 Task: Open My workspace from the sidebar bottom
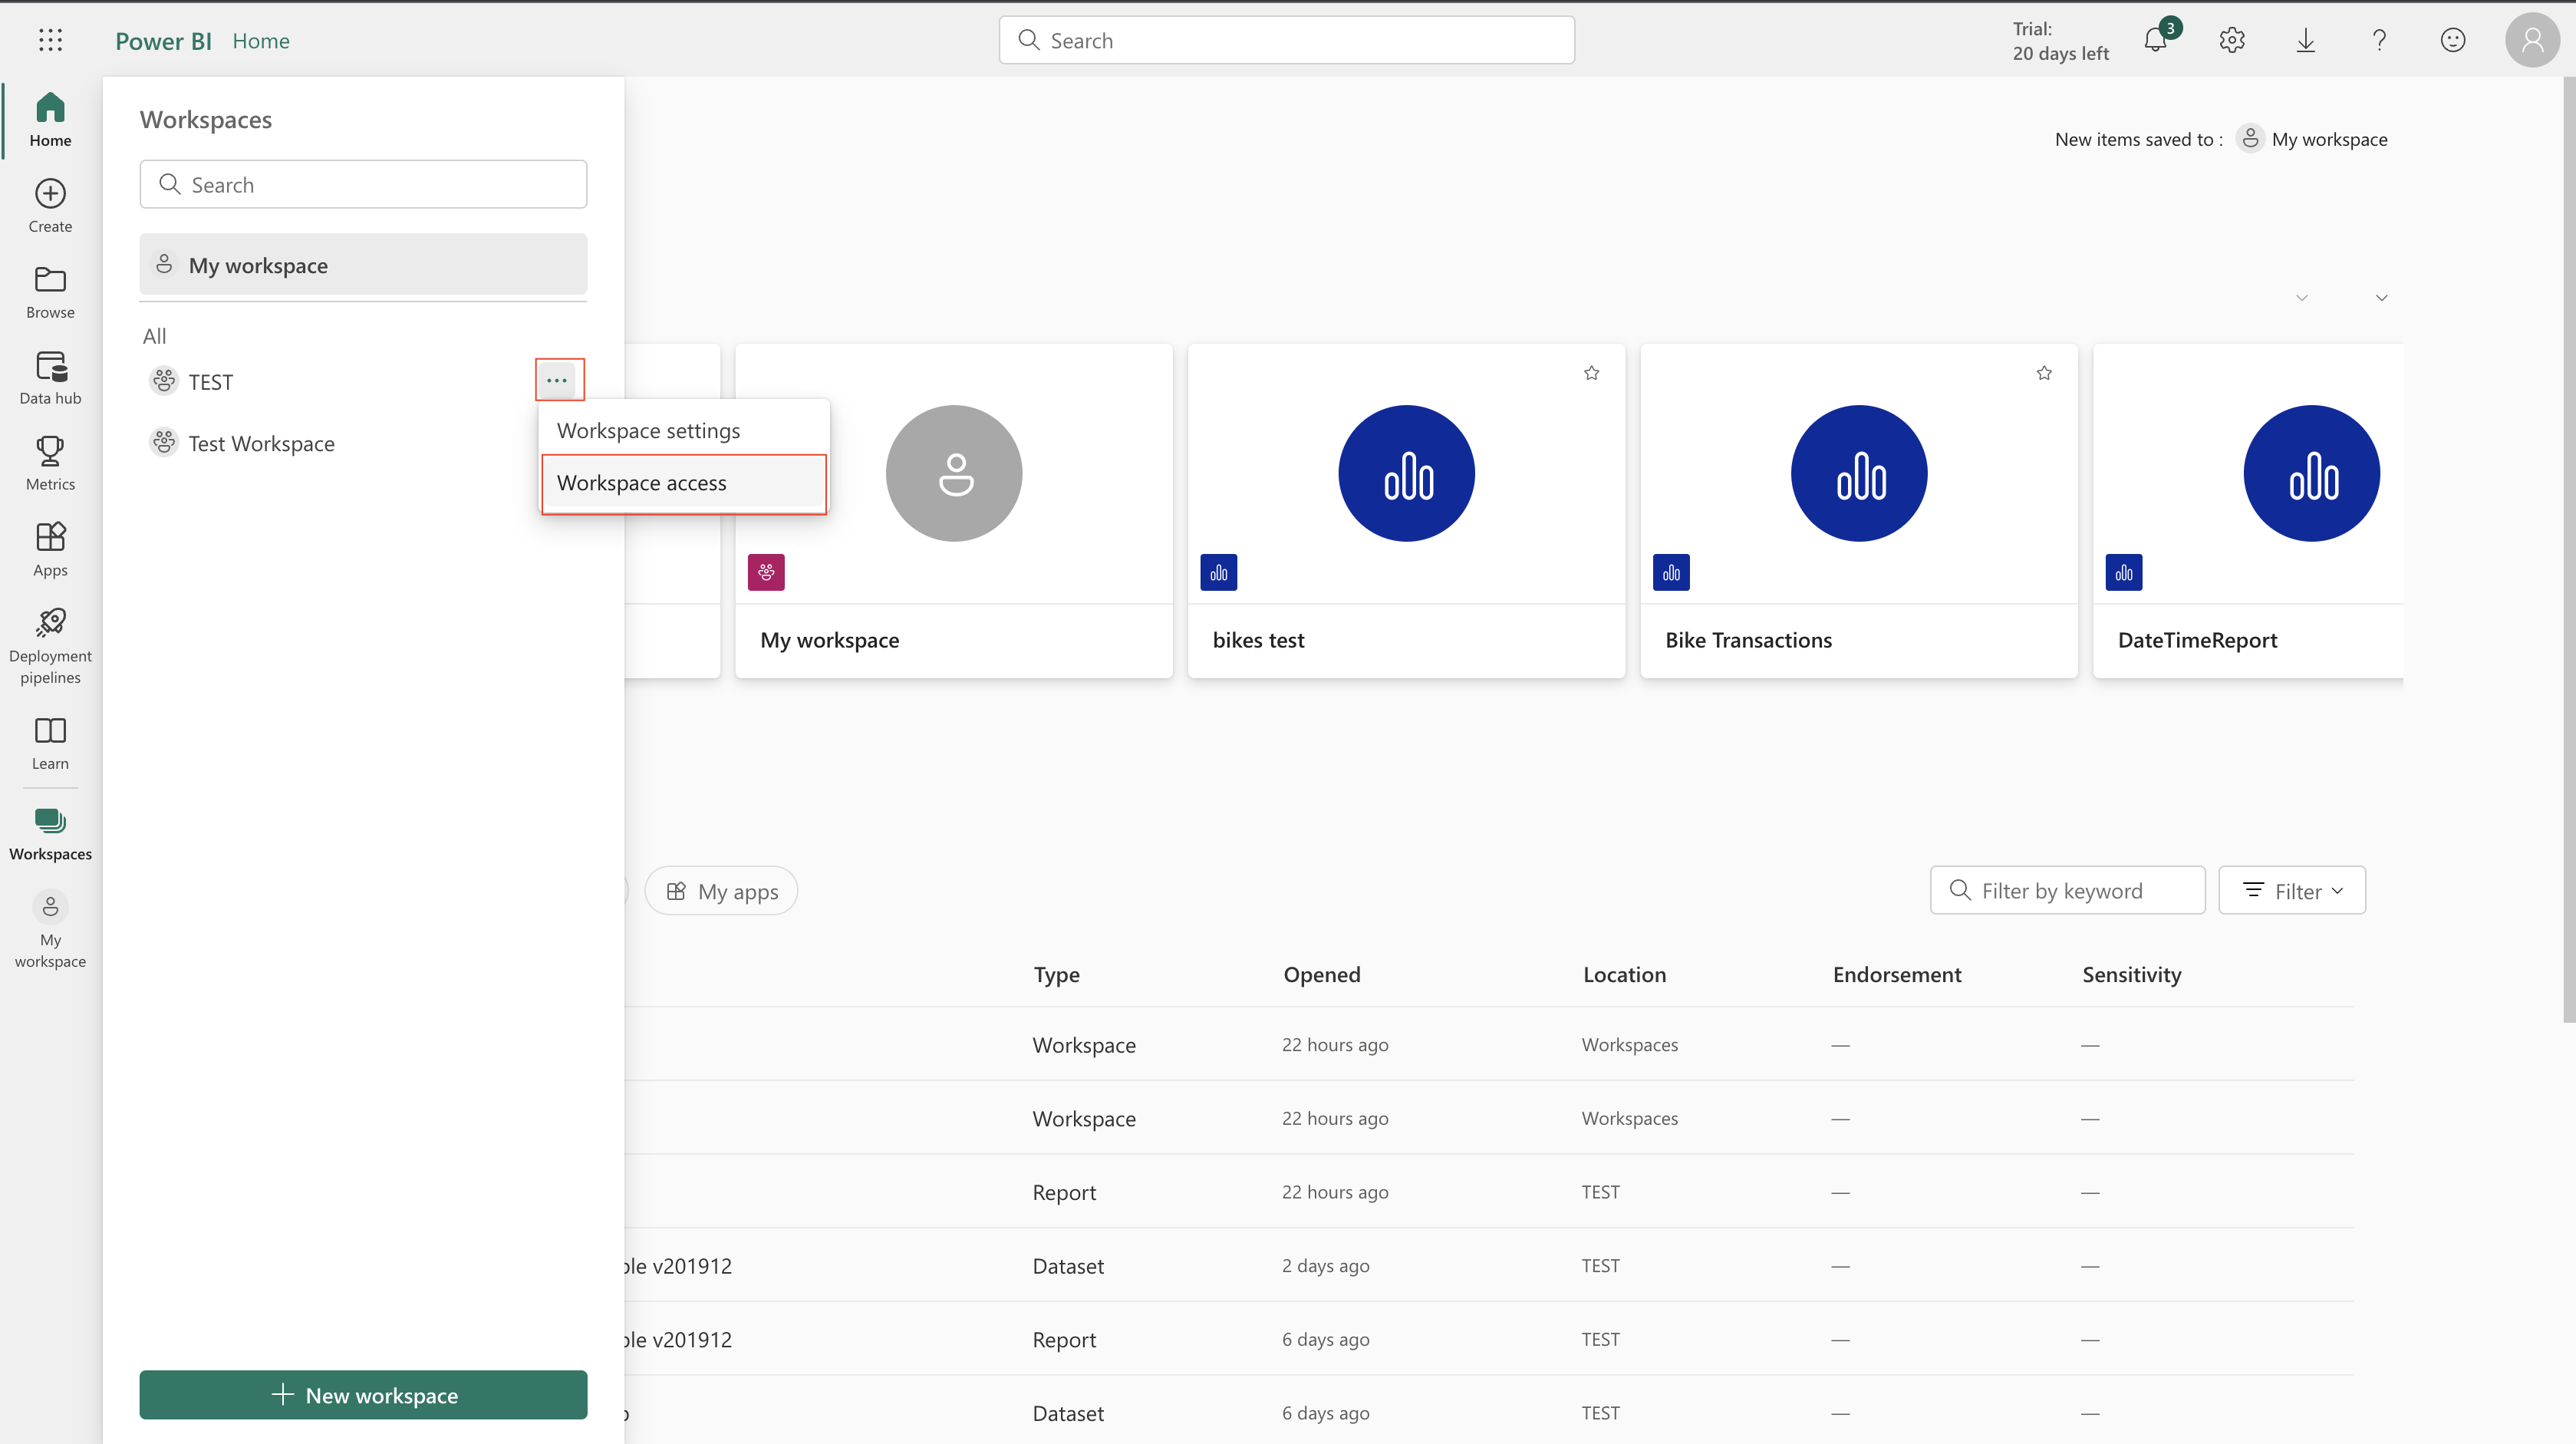click(x=50, y=930)
